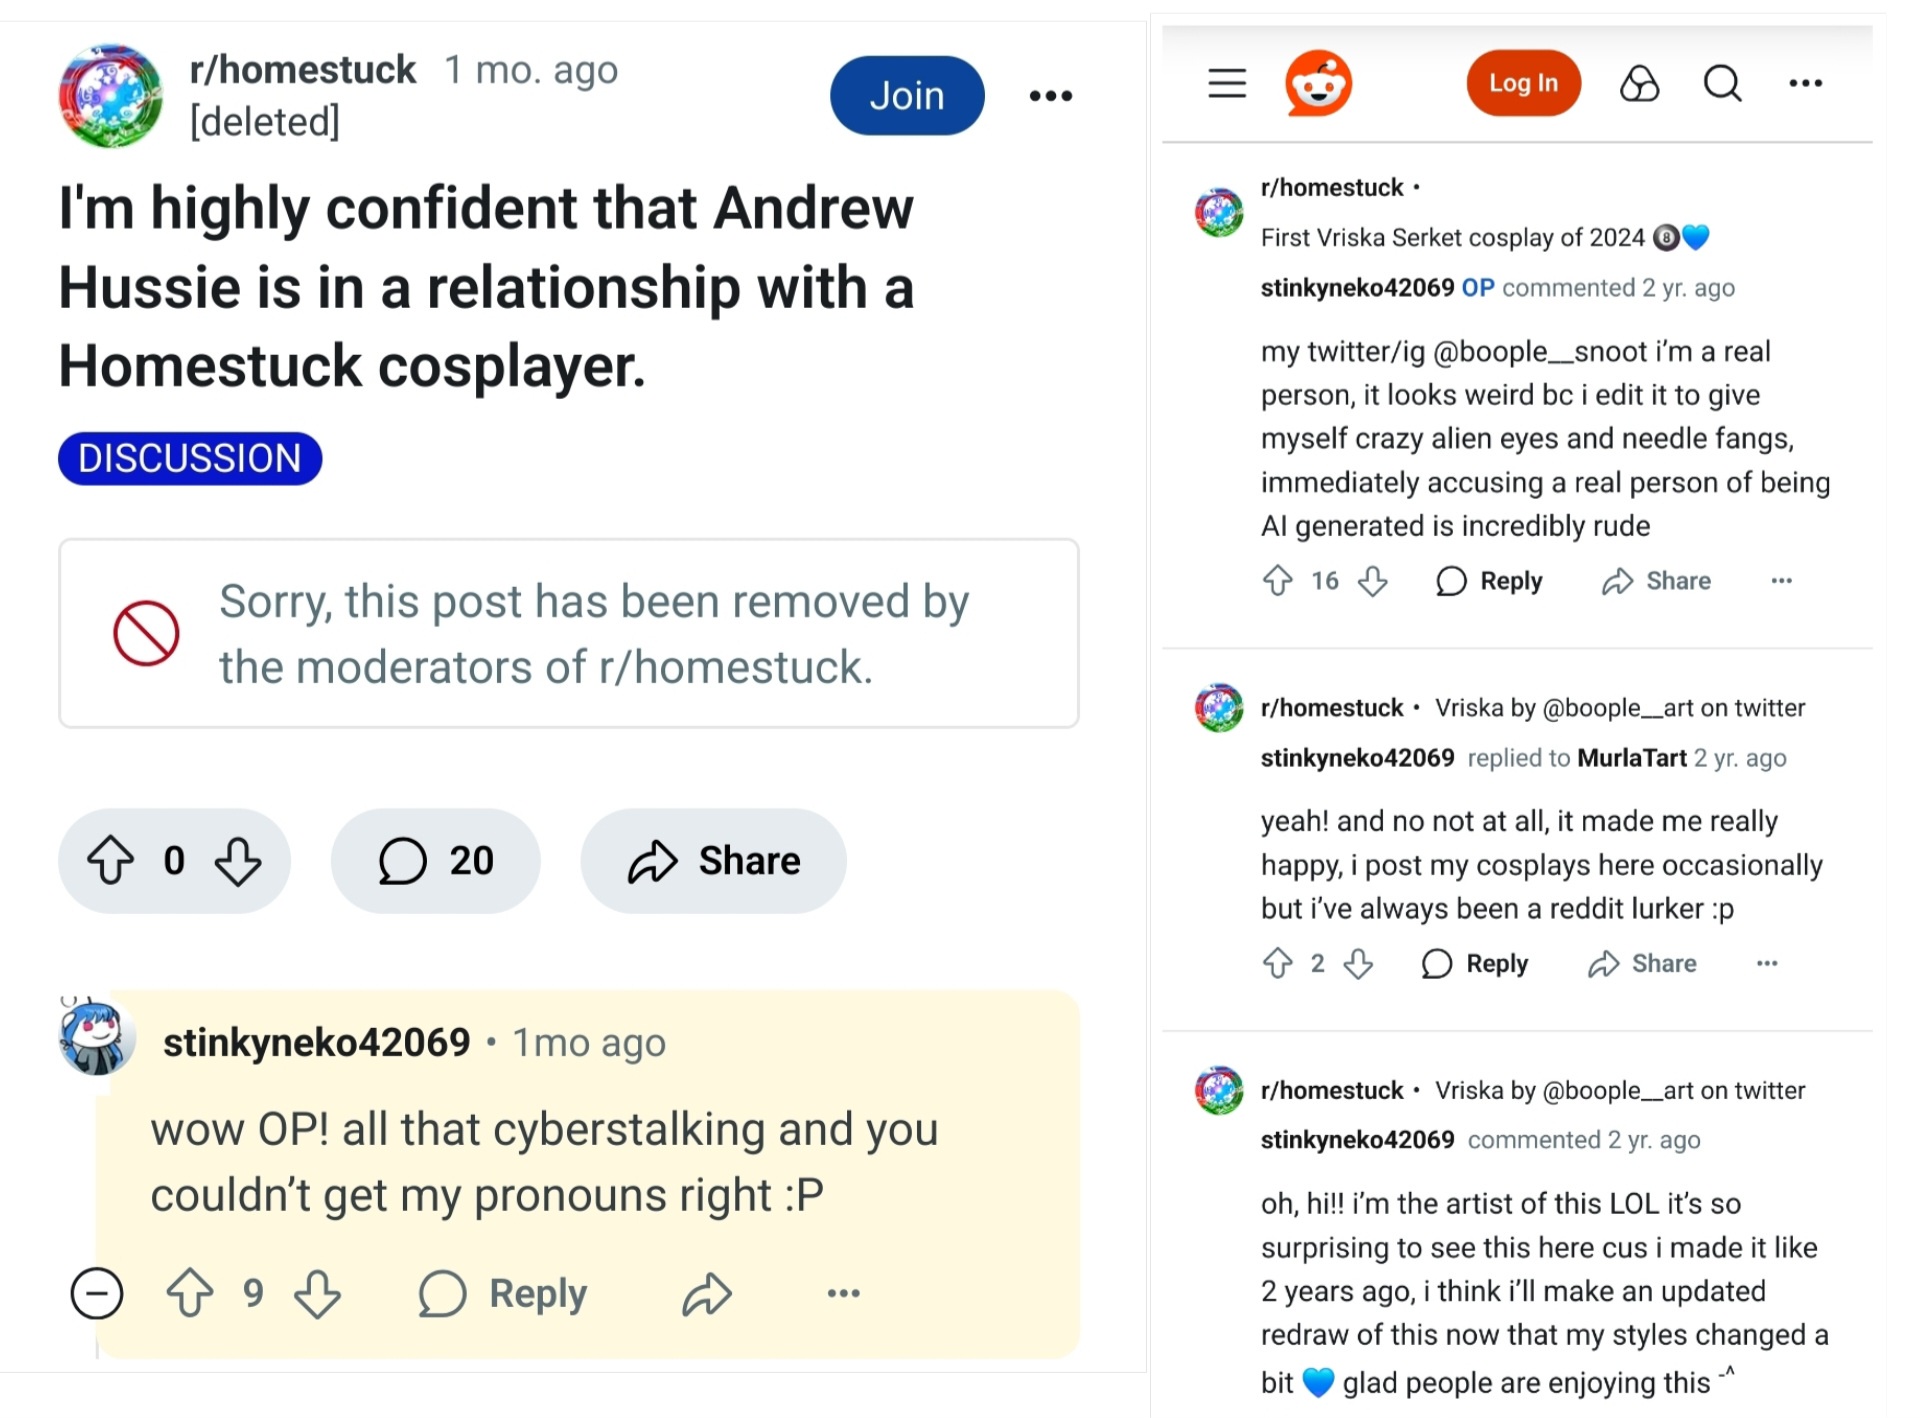1920x1418 pixels.
Task: Click share arrow on cyberstalking comment
Action: tap(707, 1293)
